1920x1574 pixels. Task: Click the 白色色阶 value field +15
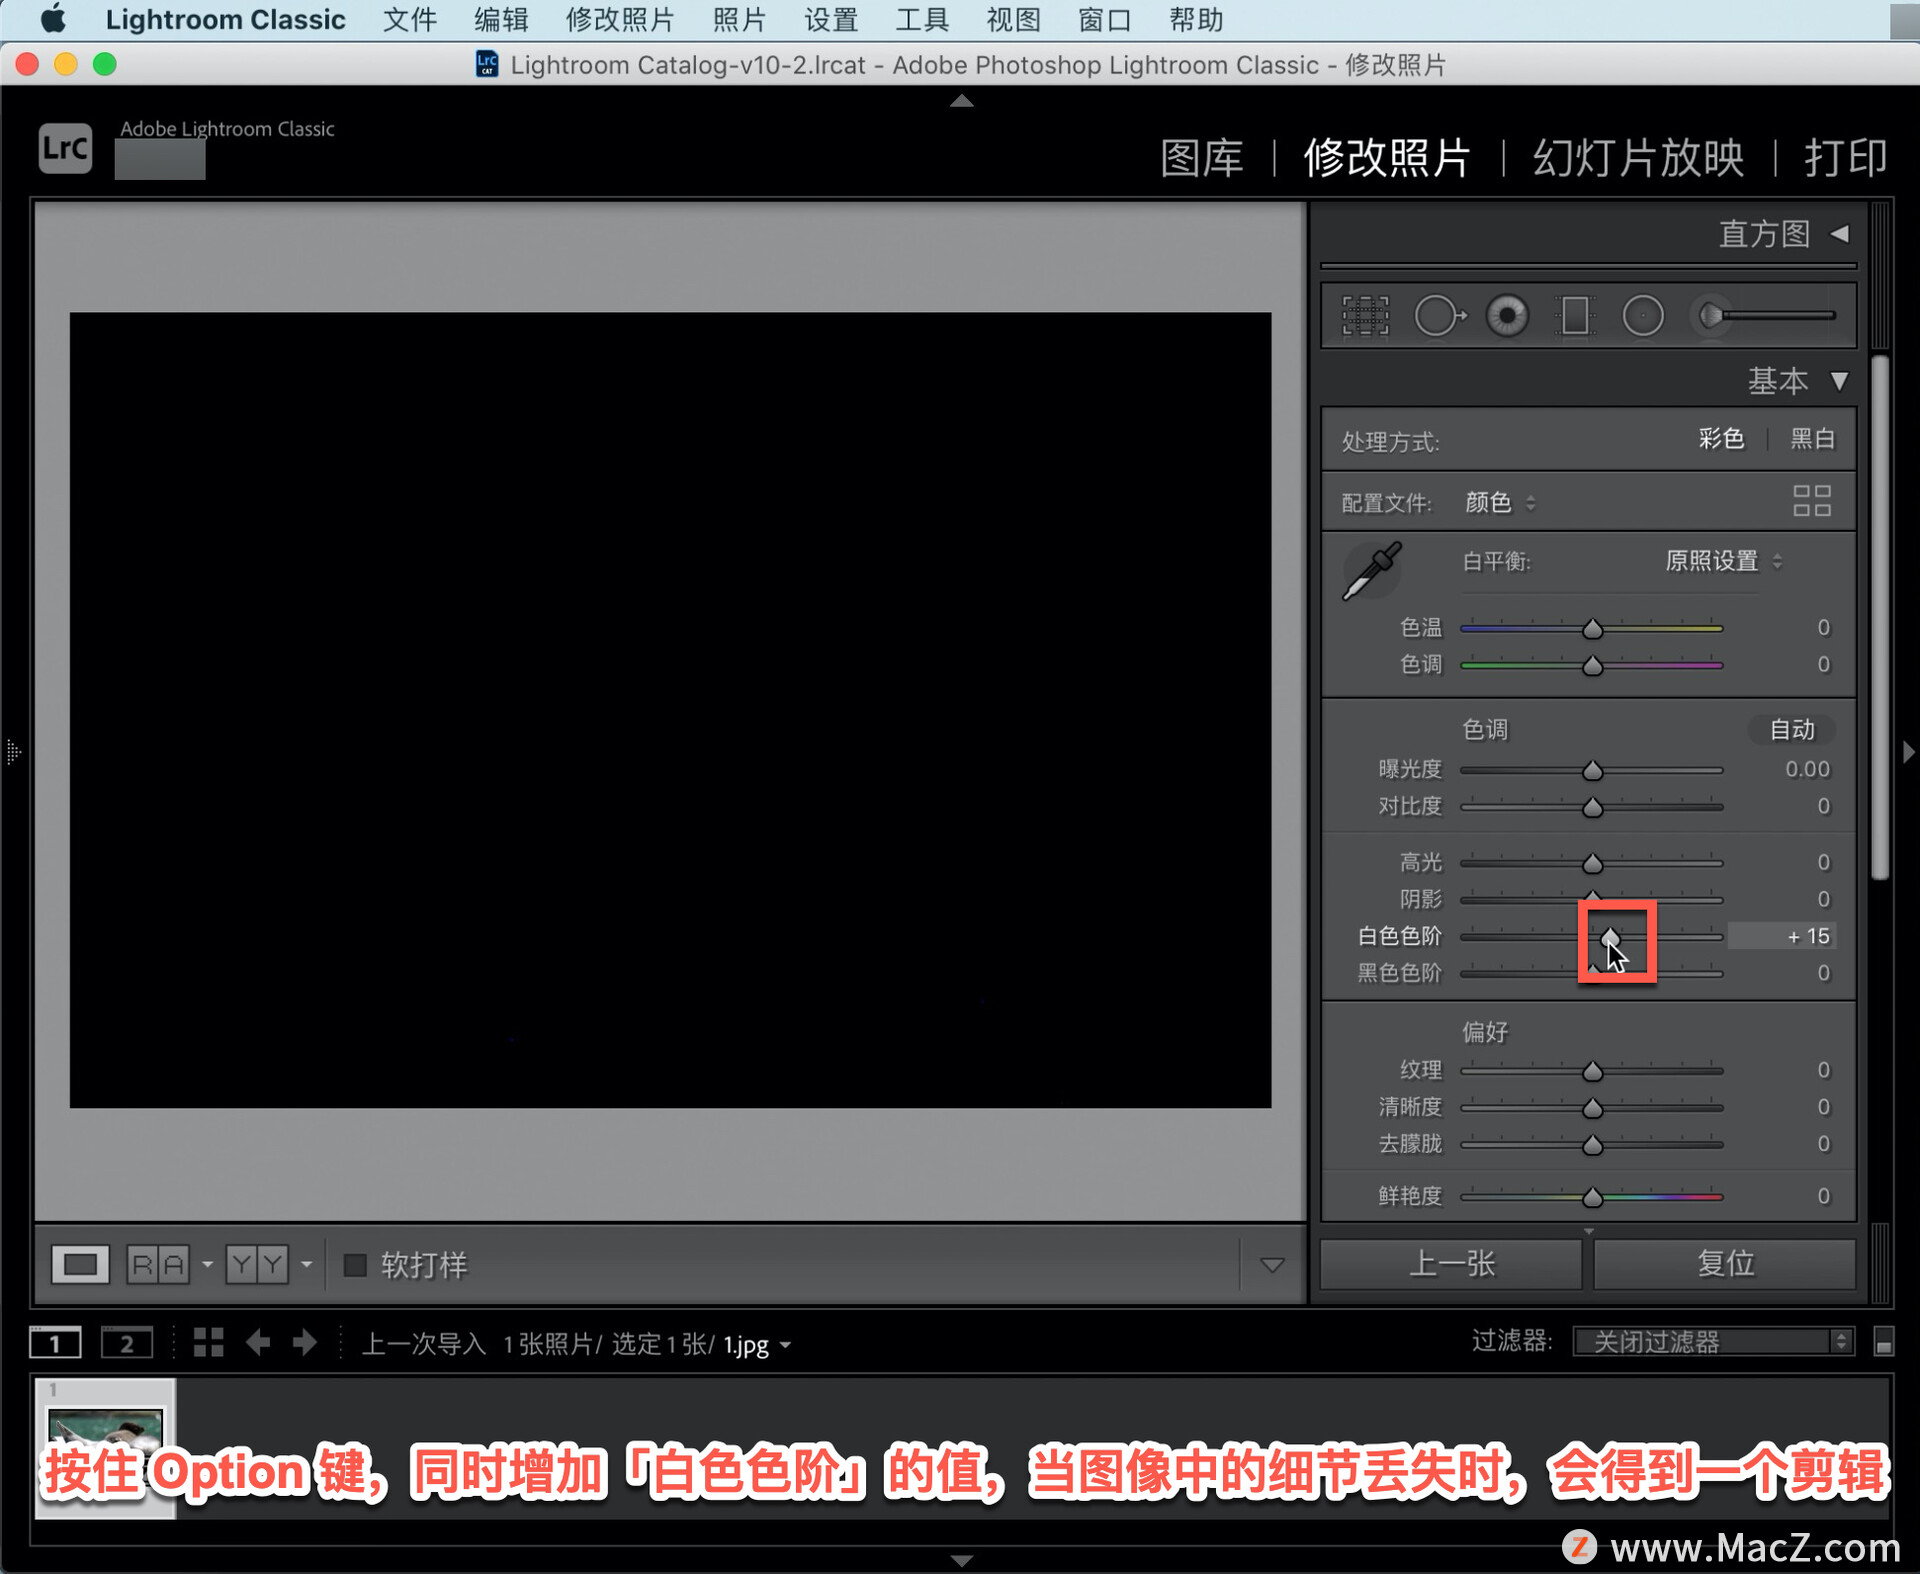pos(1782,936)
